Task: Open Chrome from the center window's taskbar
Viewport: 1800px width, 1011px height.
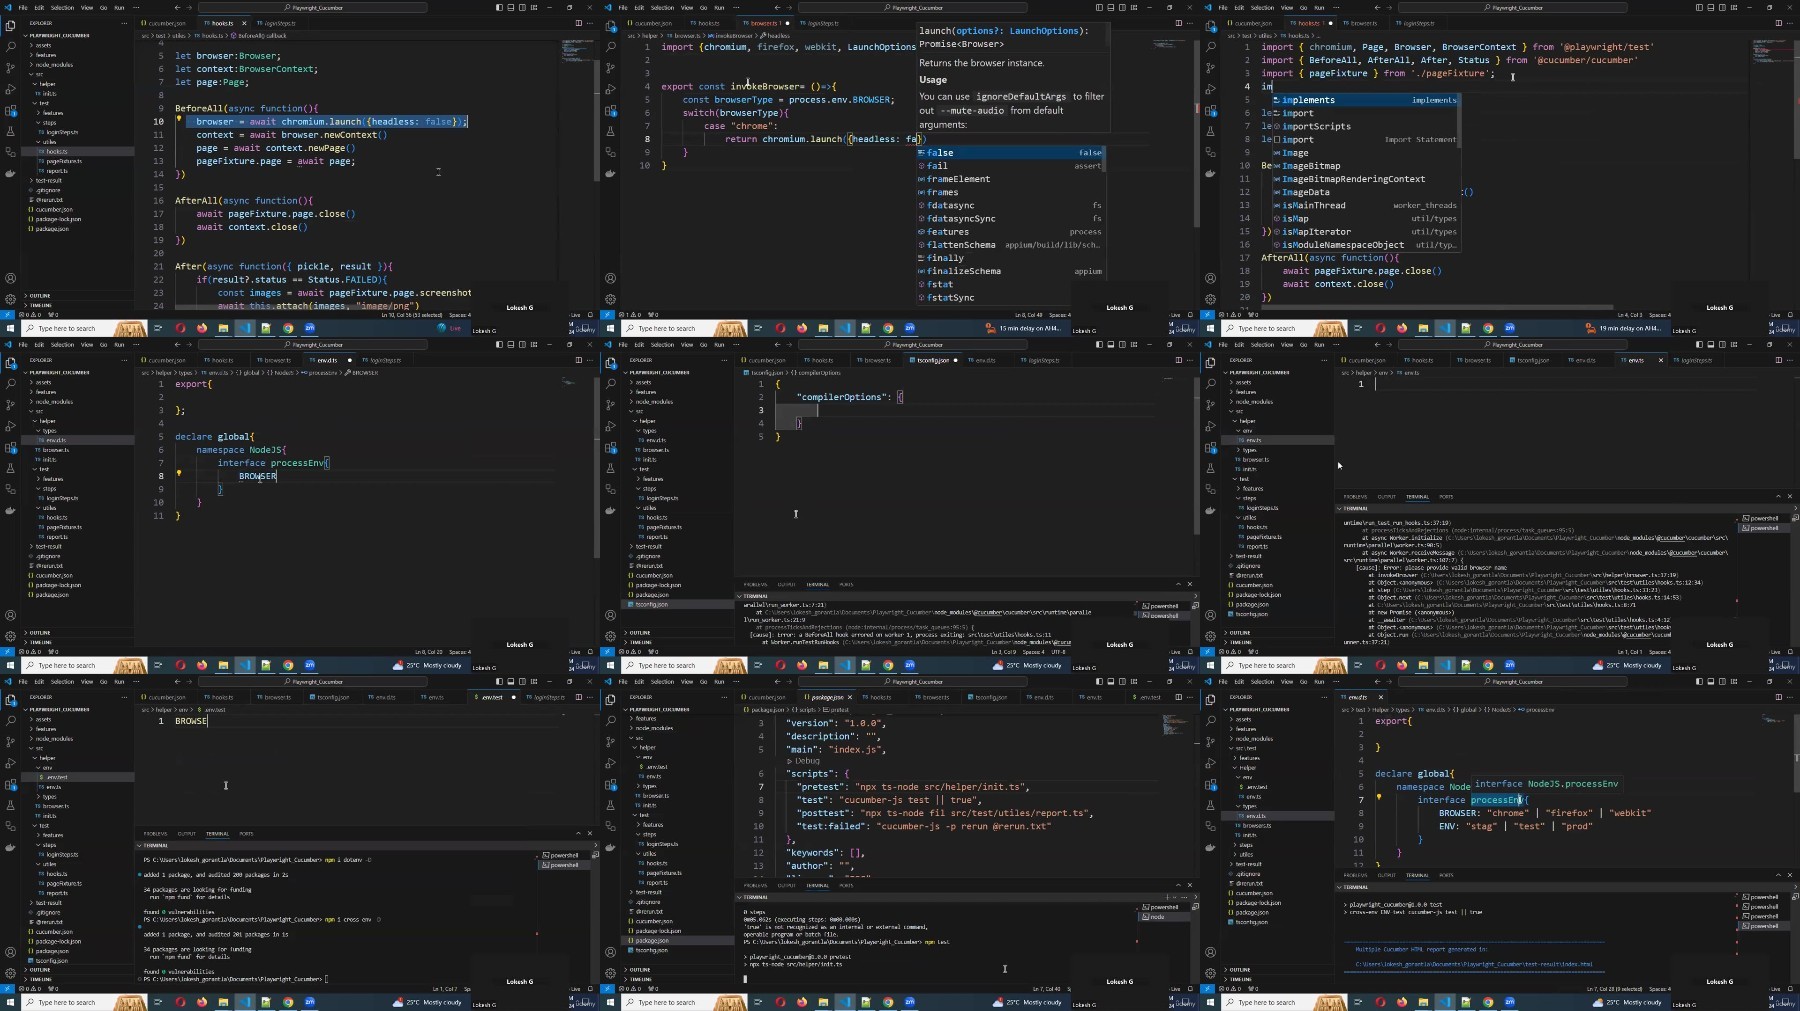Action: 888,665
